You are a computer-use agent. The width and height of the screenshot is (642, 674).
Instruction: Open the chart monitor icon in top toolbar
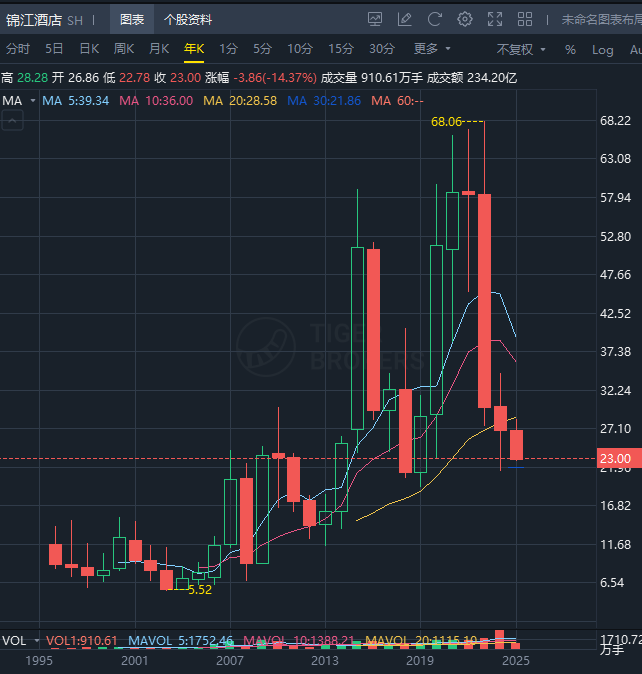point(375,19)
